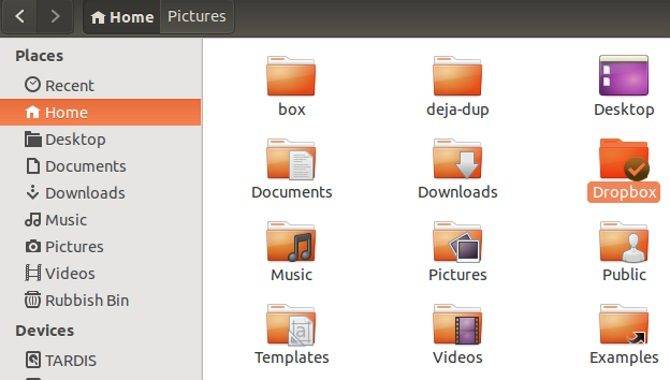Open Downloads in the sidebar

click(x=100, y=193)
